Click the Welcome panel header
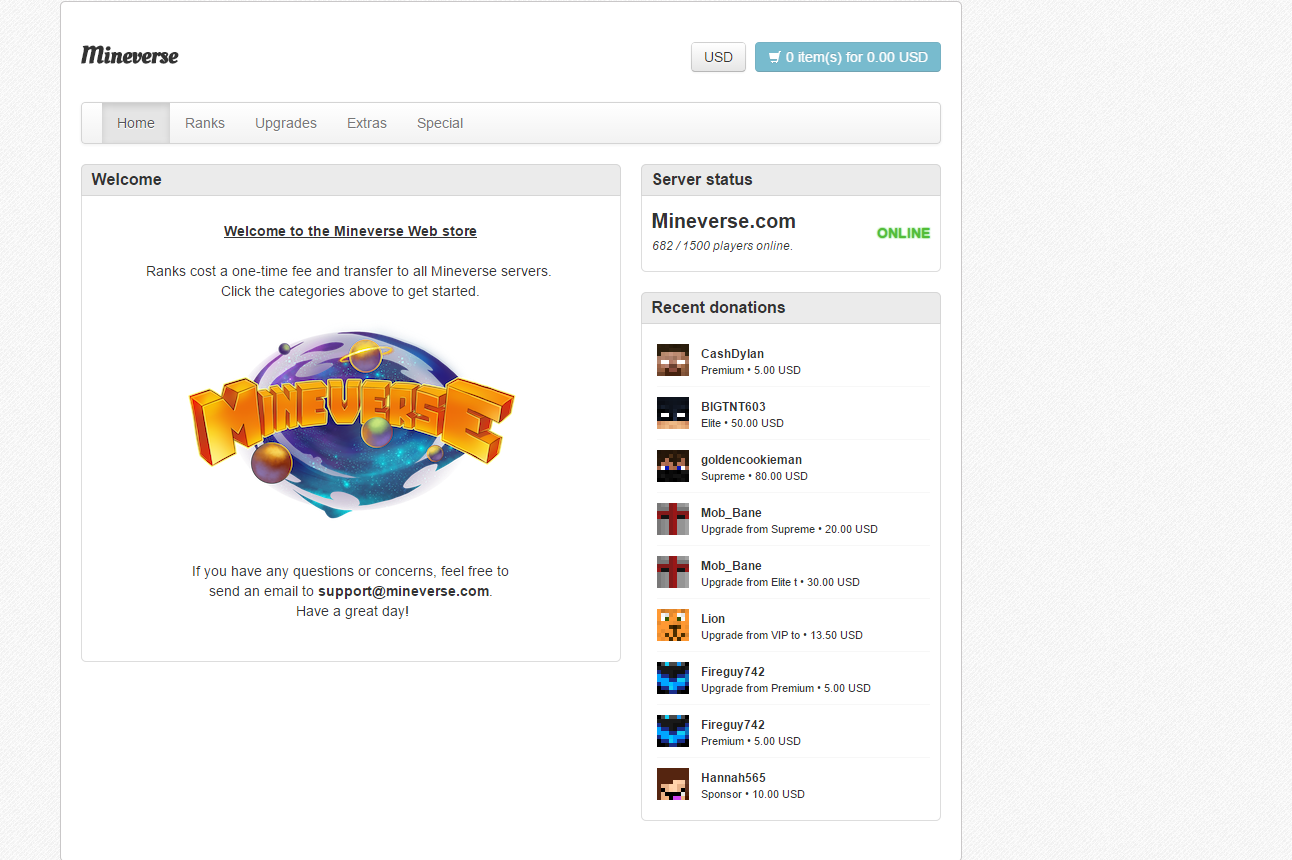 coord(351,180)
